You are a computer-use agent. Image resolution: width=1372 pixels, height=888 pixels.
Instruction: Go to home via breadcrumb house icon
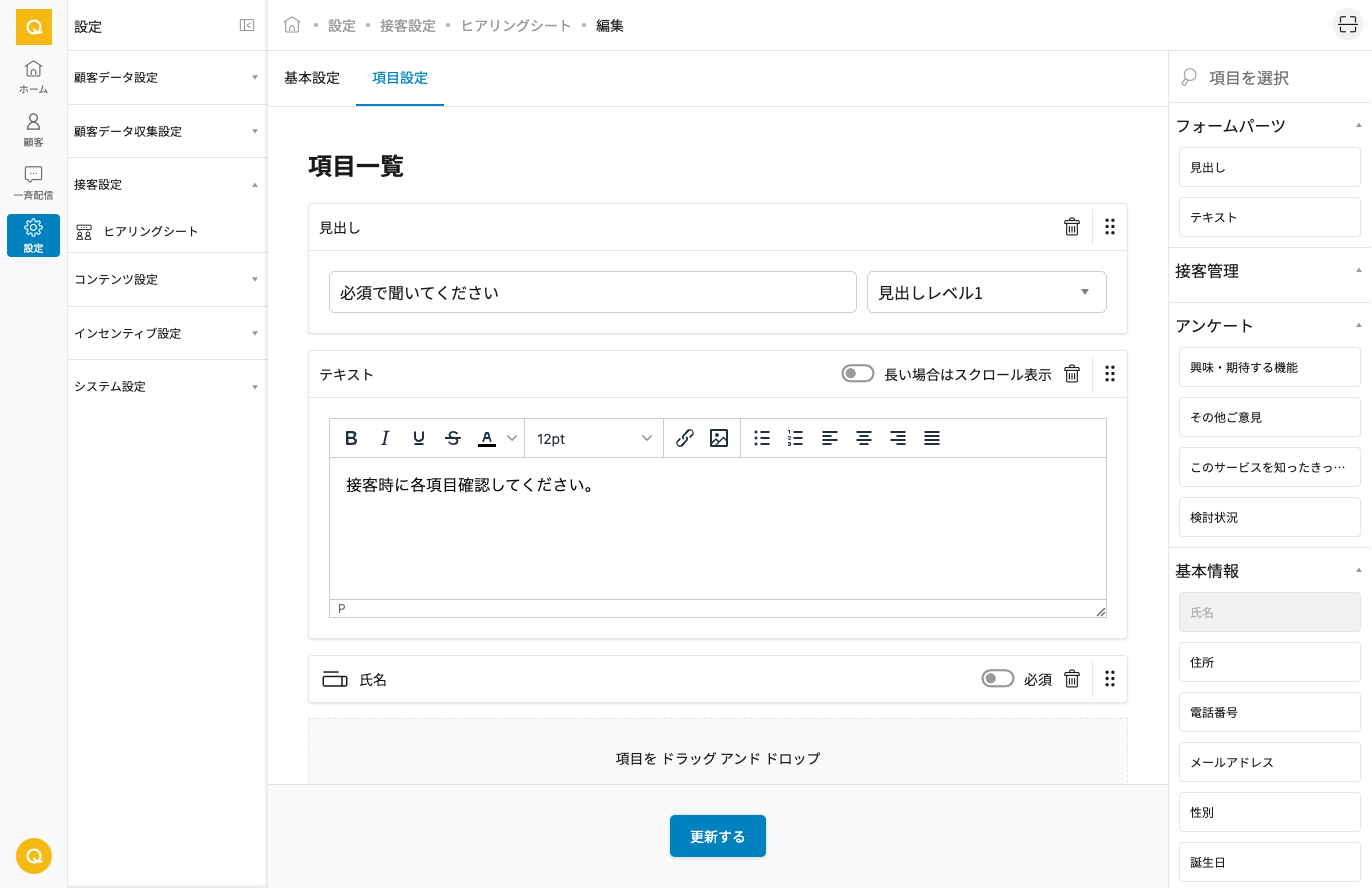(292, 26)
